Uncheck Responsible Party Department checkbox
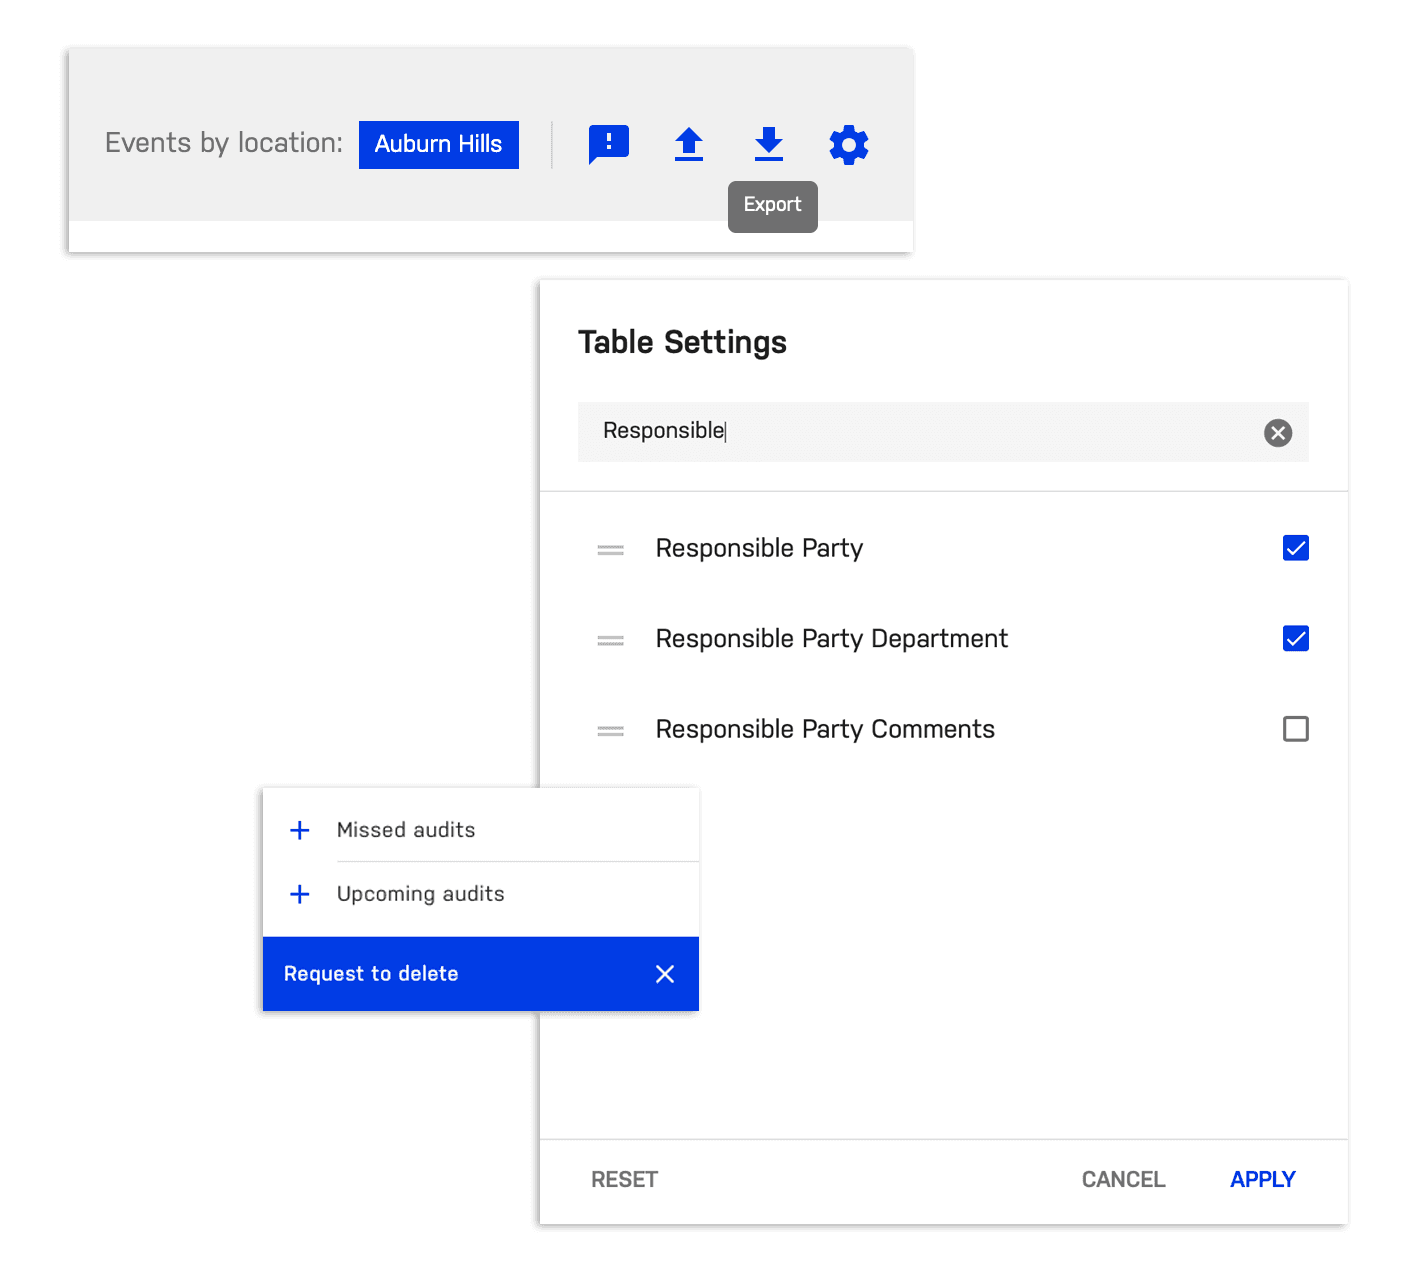The width and height of the screenshot is (1412, 1278). click(1295, 638)
